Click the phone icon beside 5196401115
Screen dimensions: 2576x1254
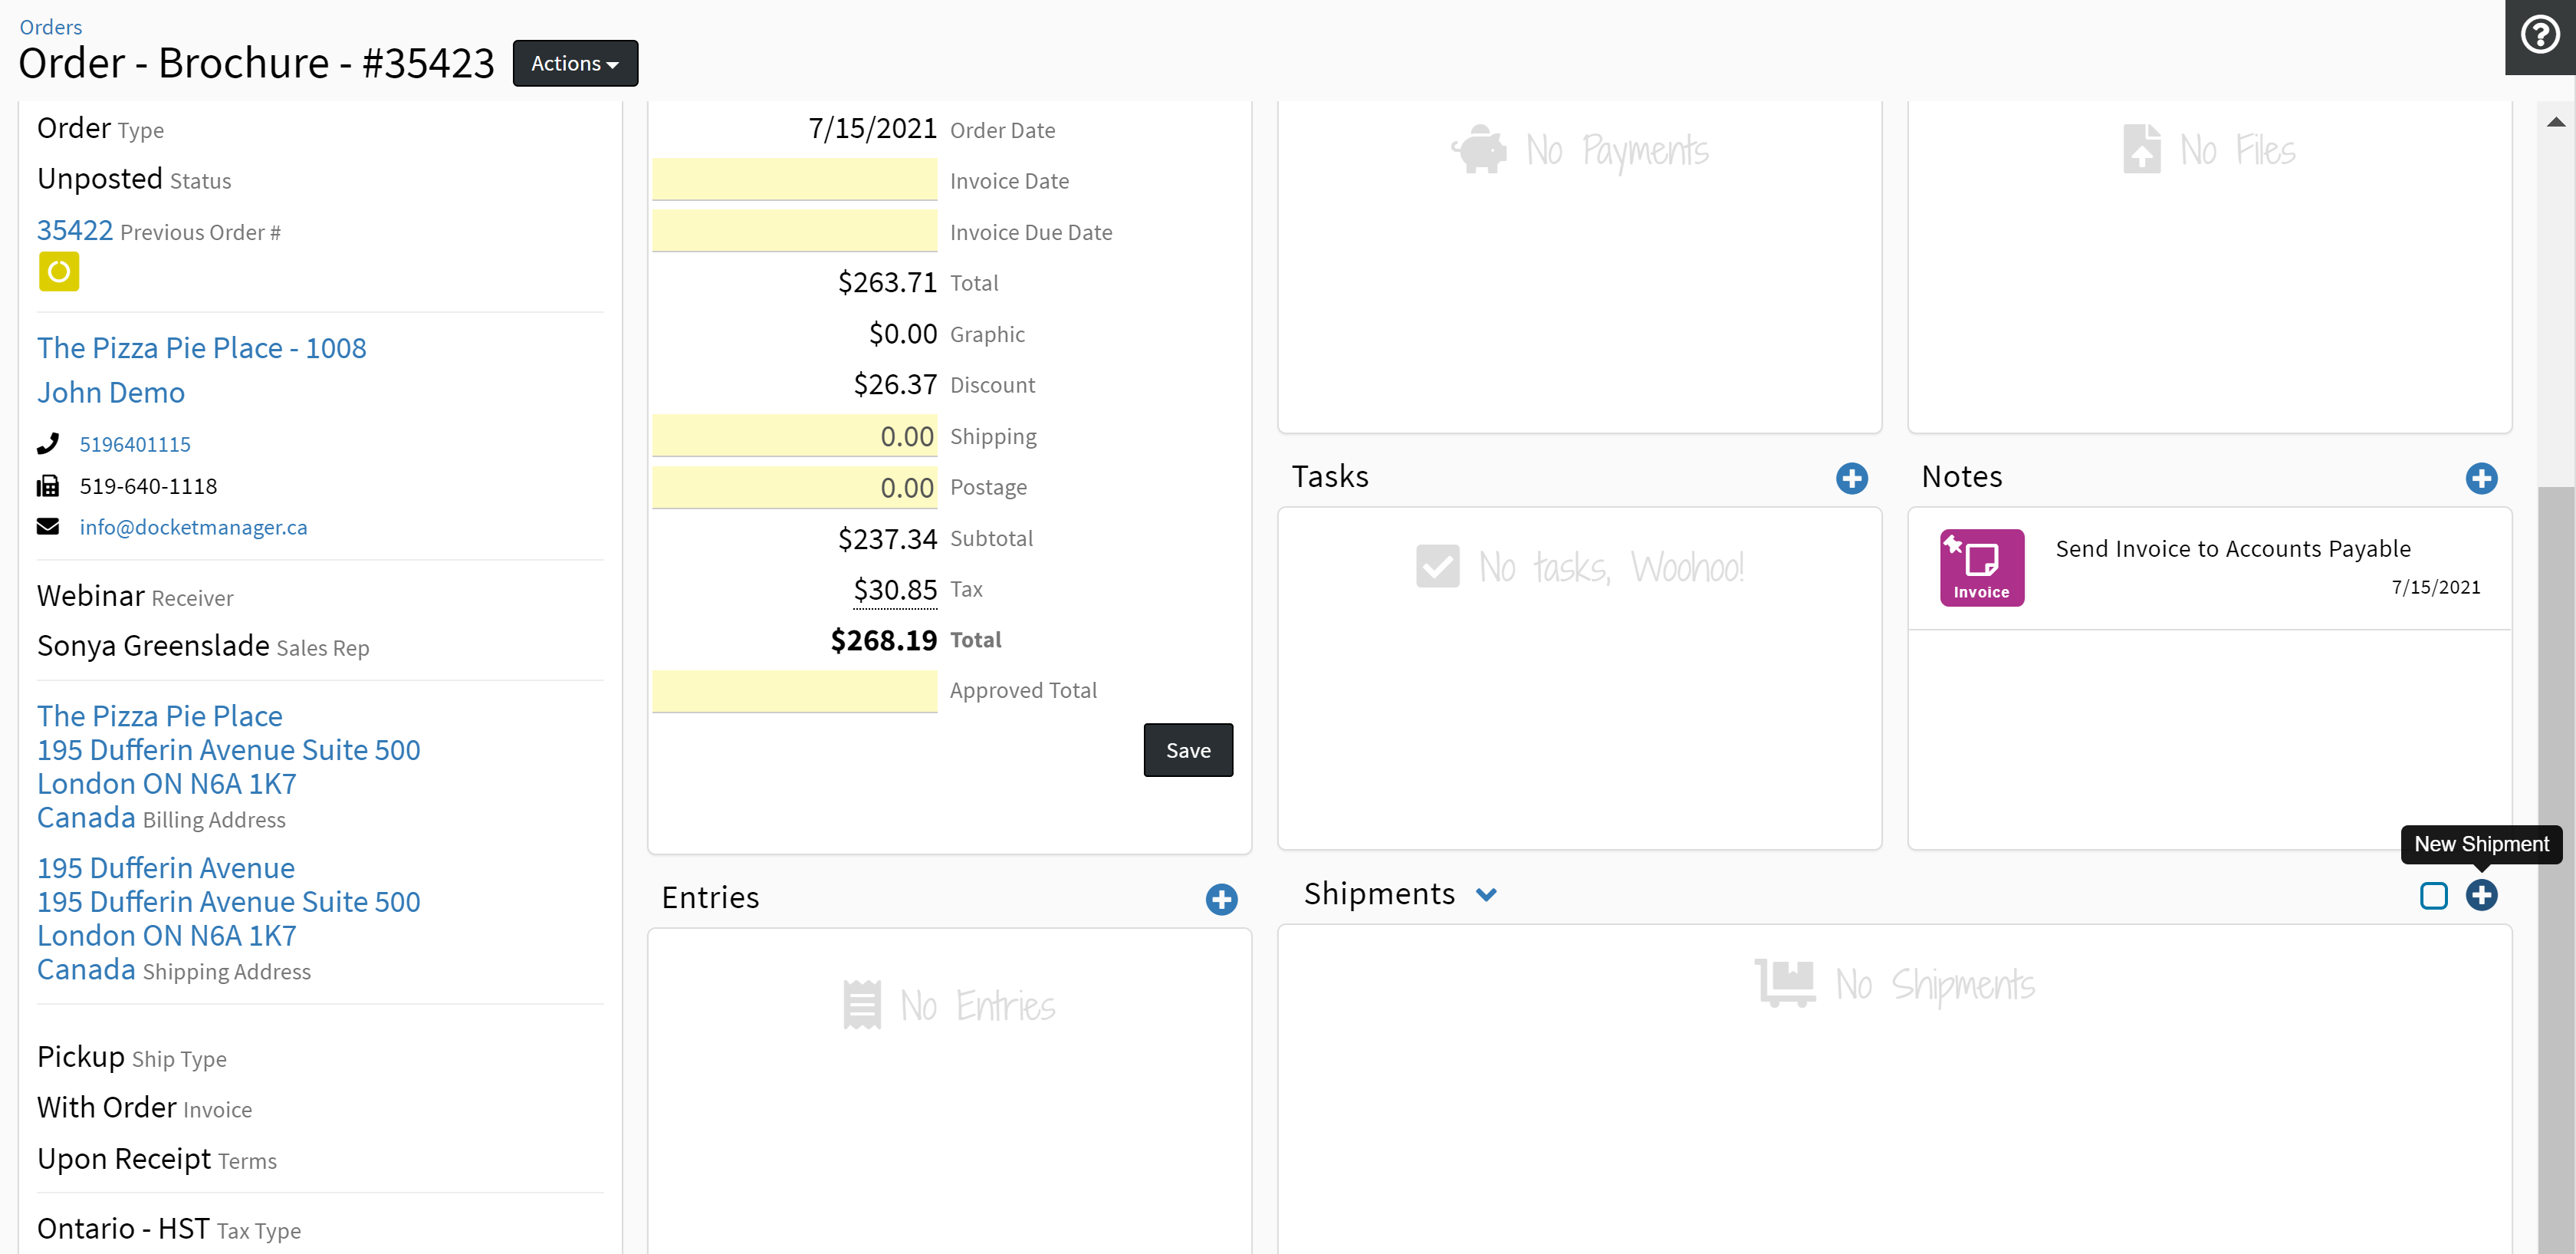[x=48, y=443]
